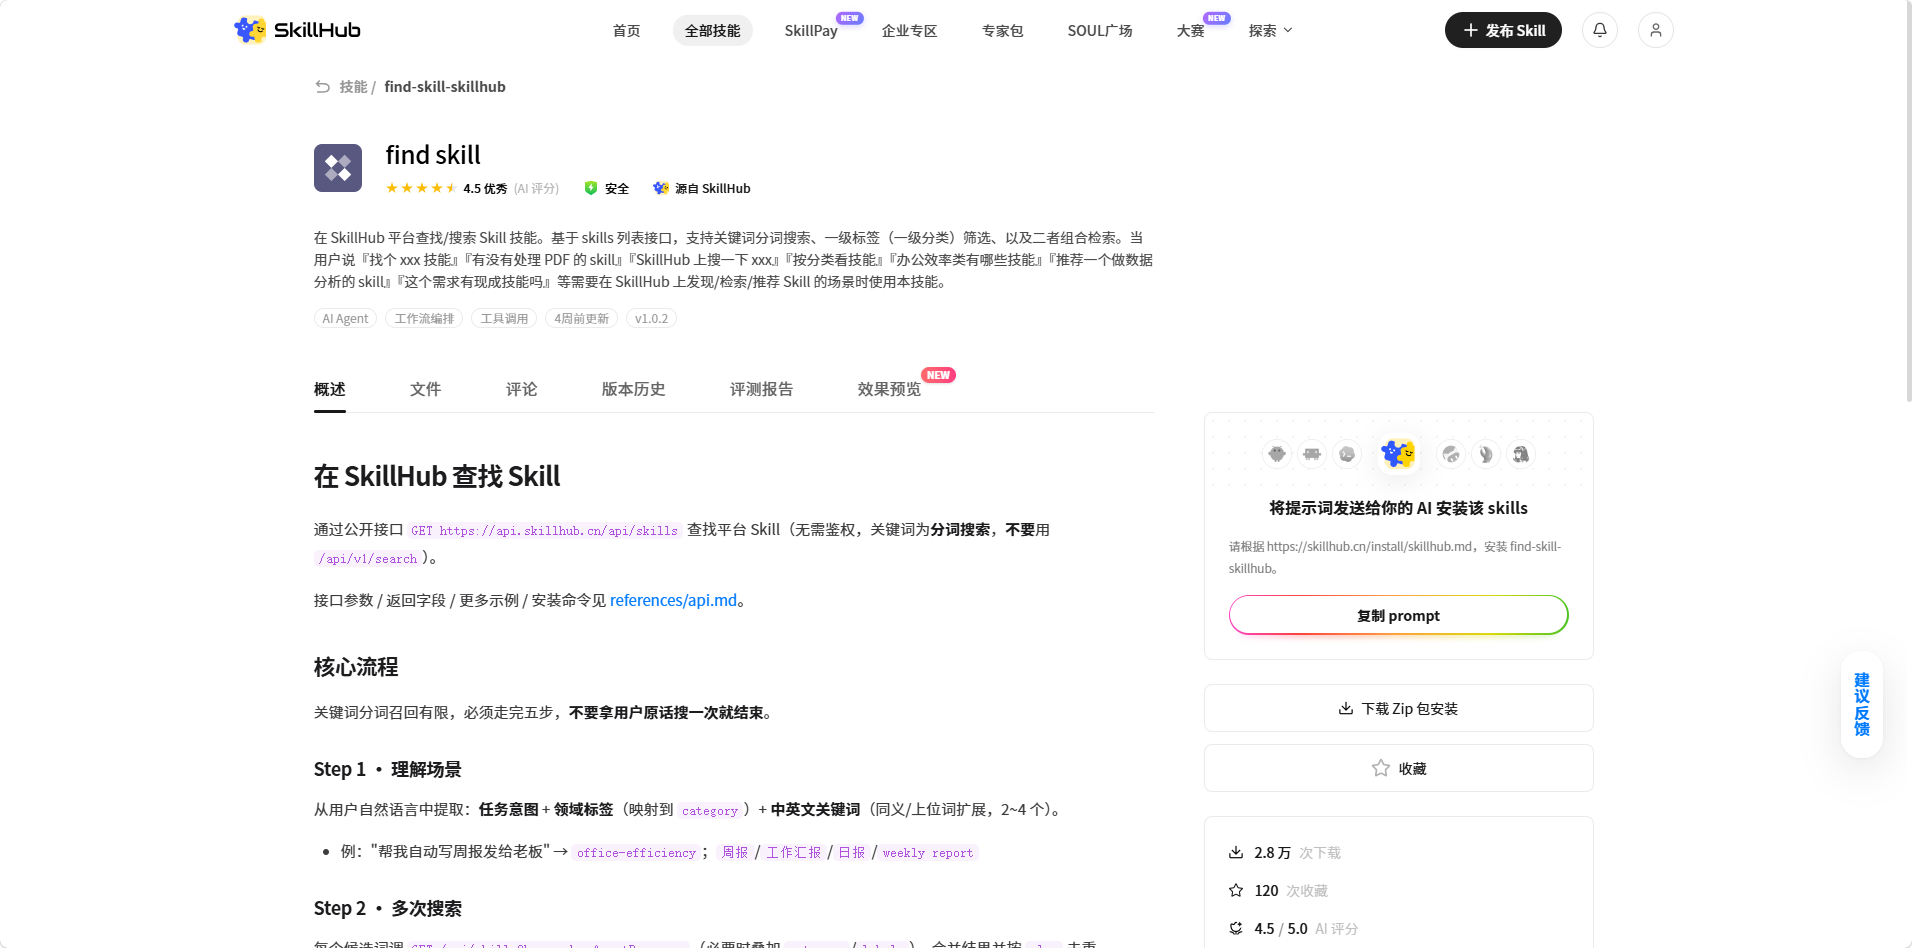Click the green 安全 shield icon

click(x=591, y=188)
